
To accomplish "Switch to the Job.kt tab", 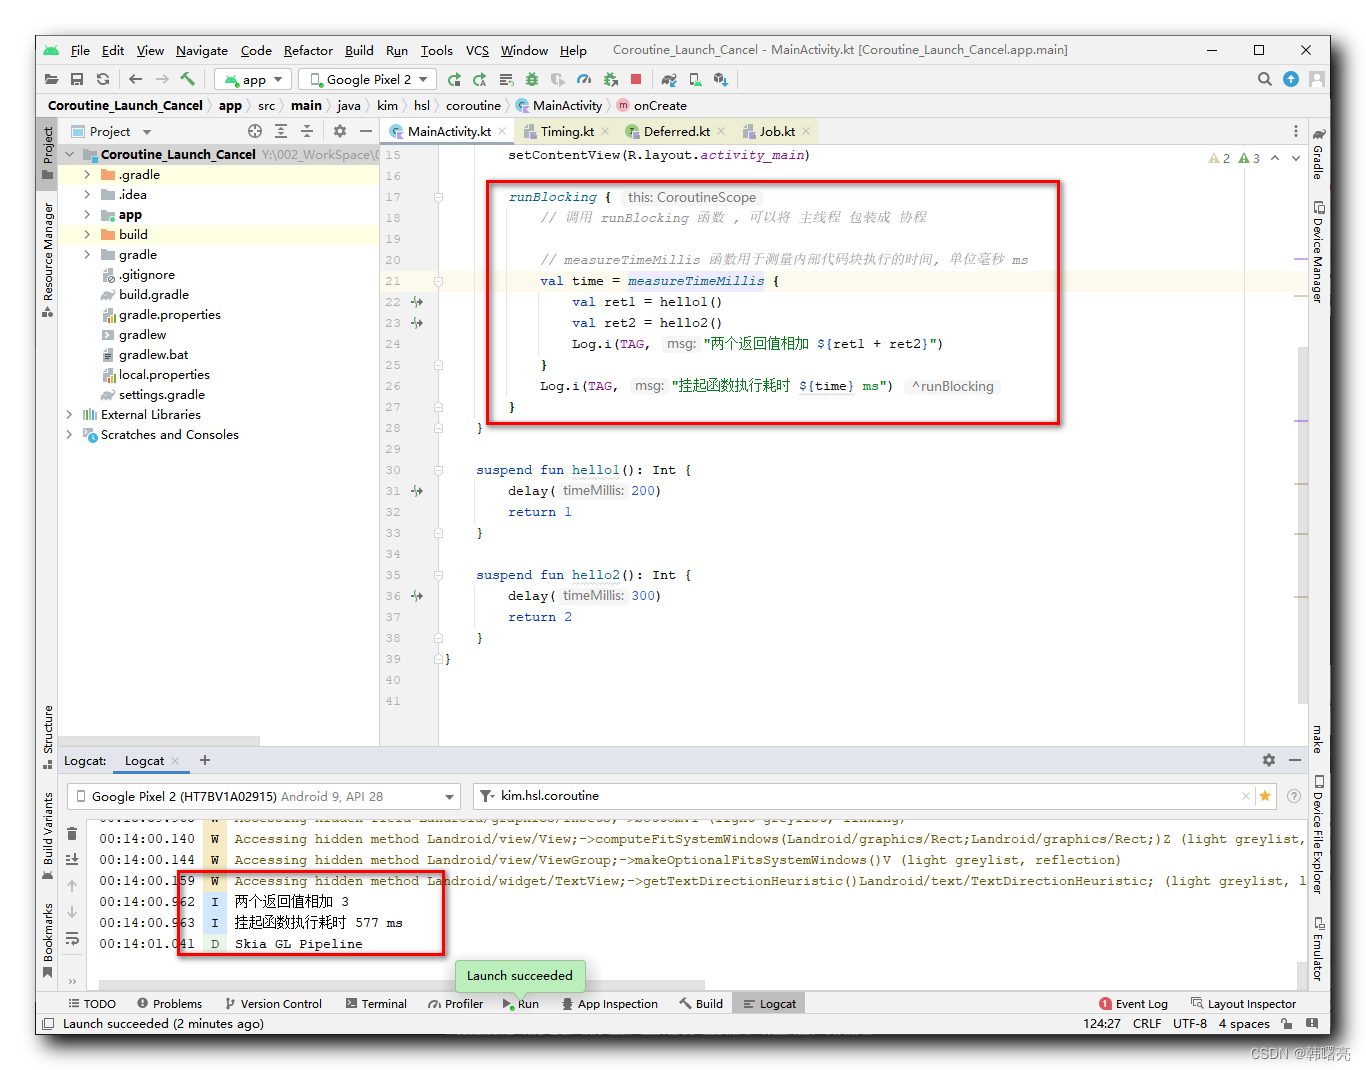I will coord(777,131).
